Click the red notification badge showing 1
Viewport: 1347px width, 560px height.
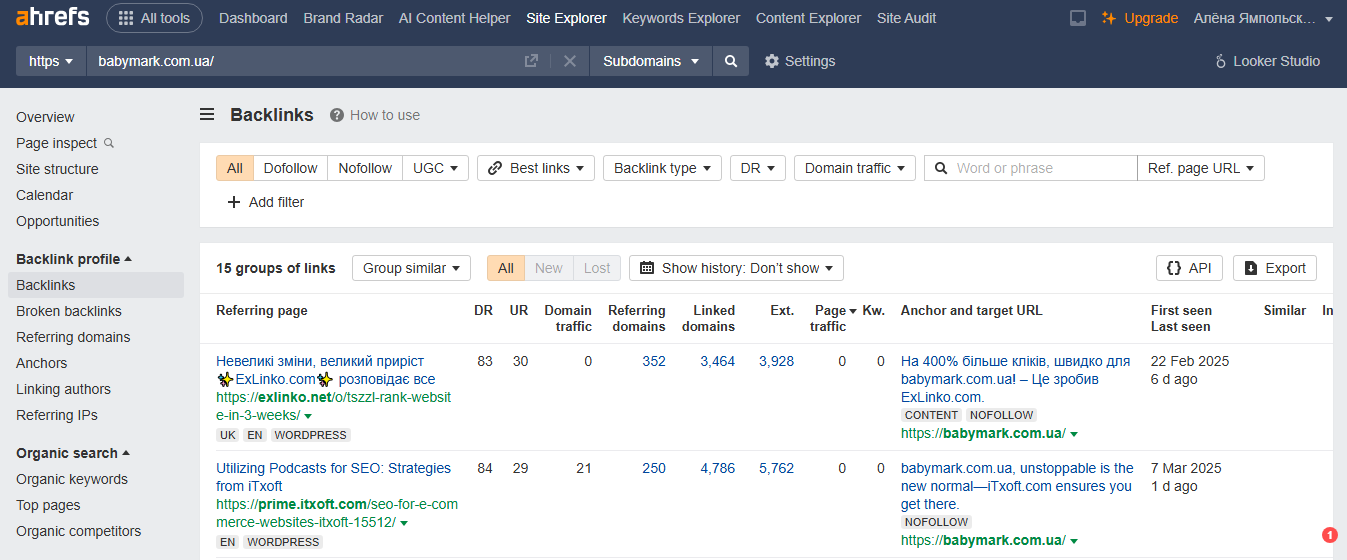pos(1329,535)
